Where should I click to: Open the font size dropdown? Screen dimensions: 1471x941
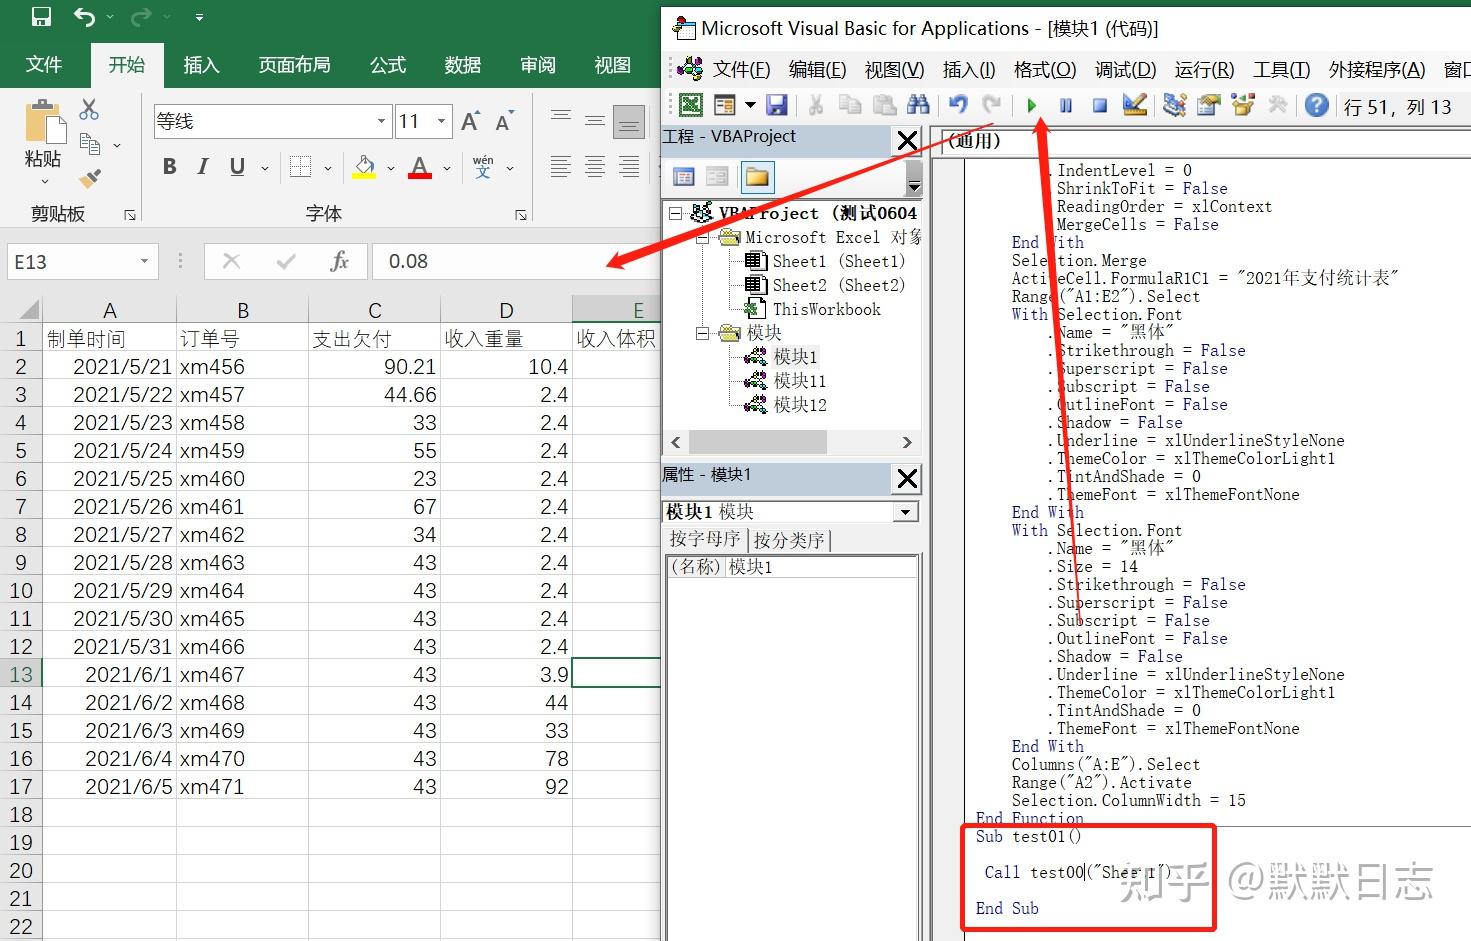click(x=441, y=121)
